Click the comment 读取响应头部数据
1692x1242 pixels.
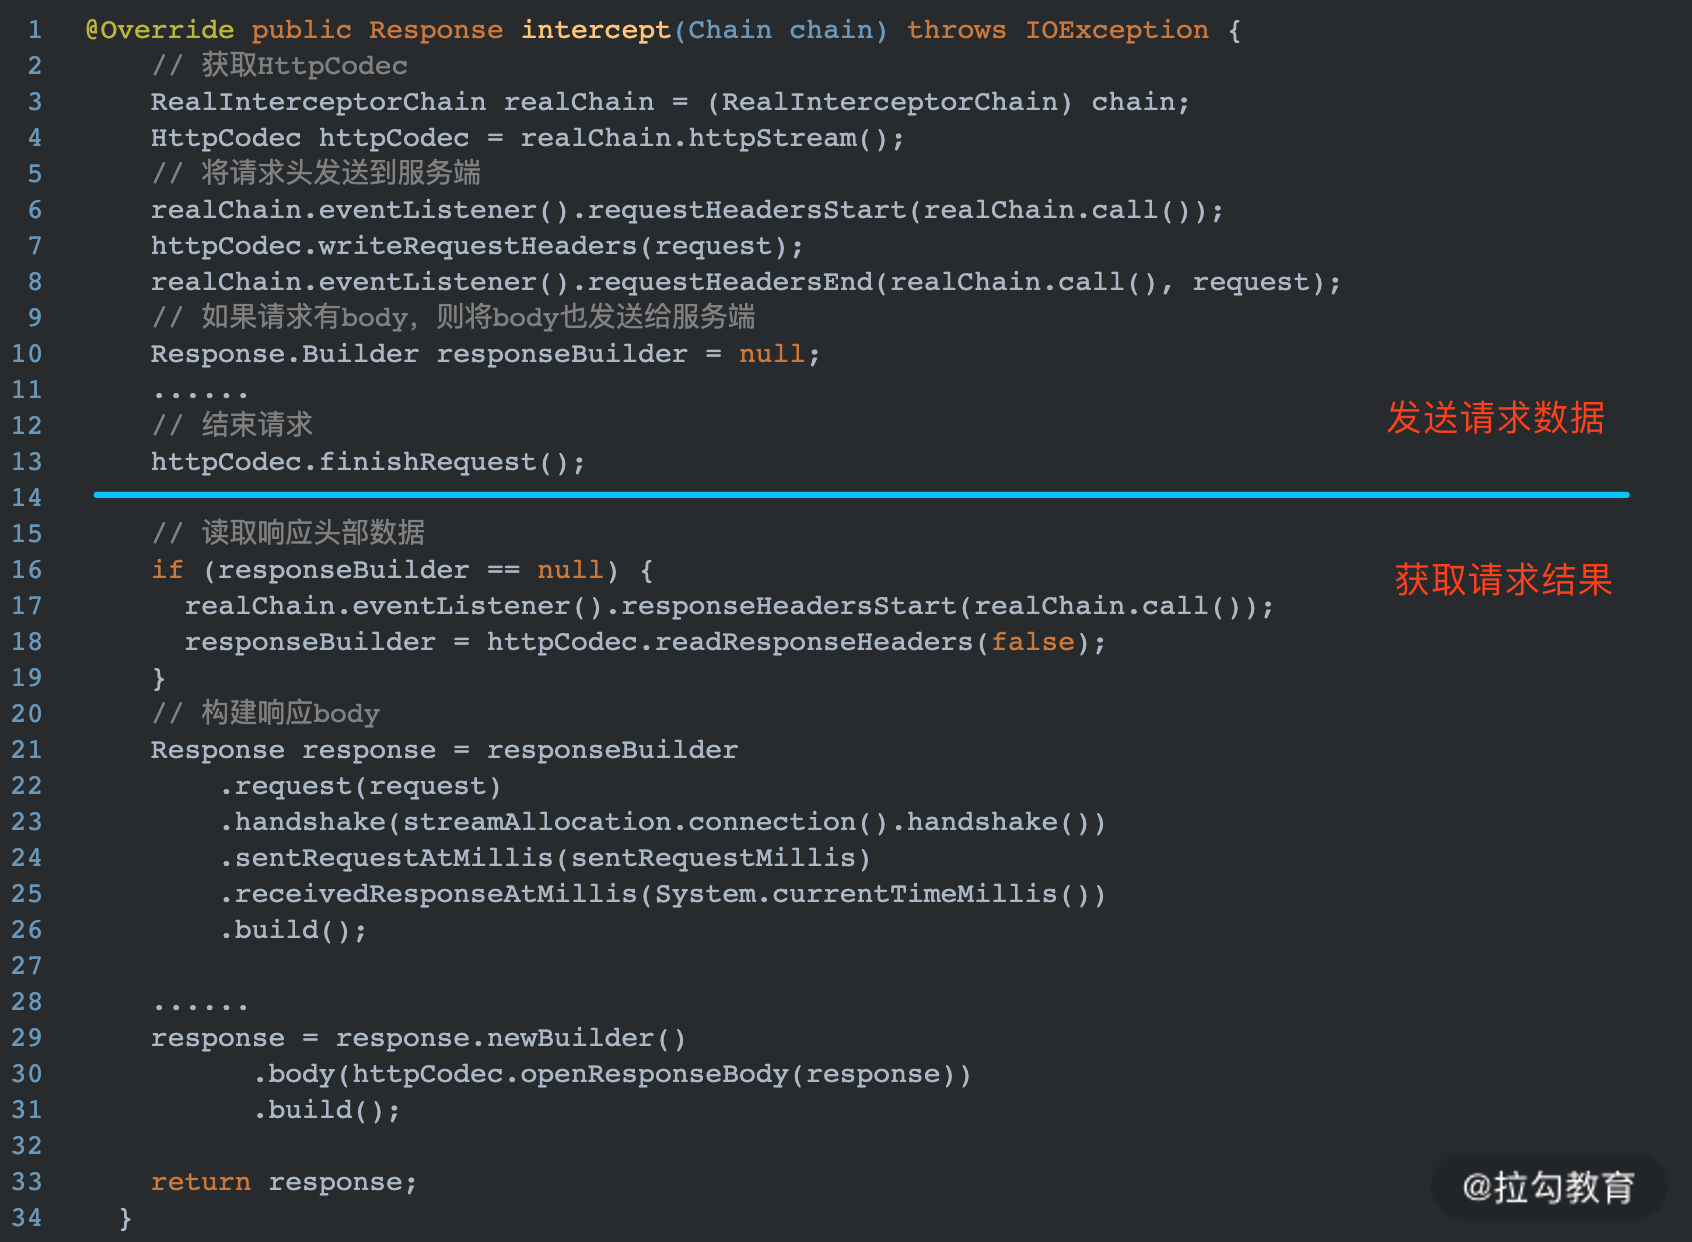[289, 533]
